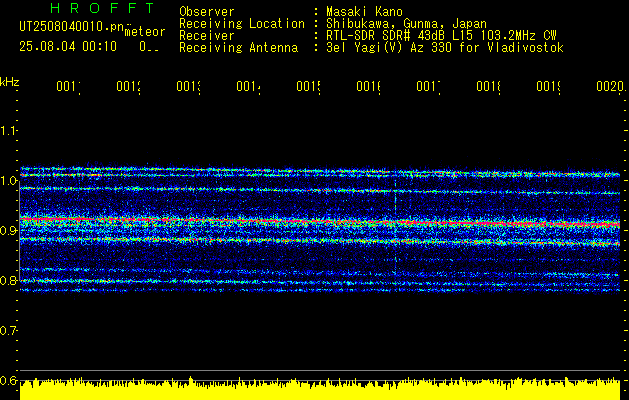Click the date stamp 25.08.04 00:10
The width and height of the screenshot is (629, 400).
pos(68,47)
